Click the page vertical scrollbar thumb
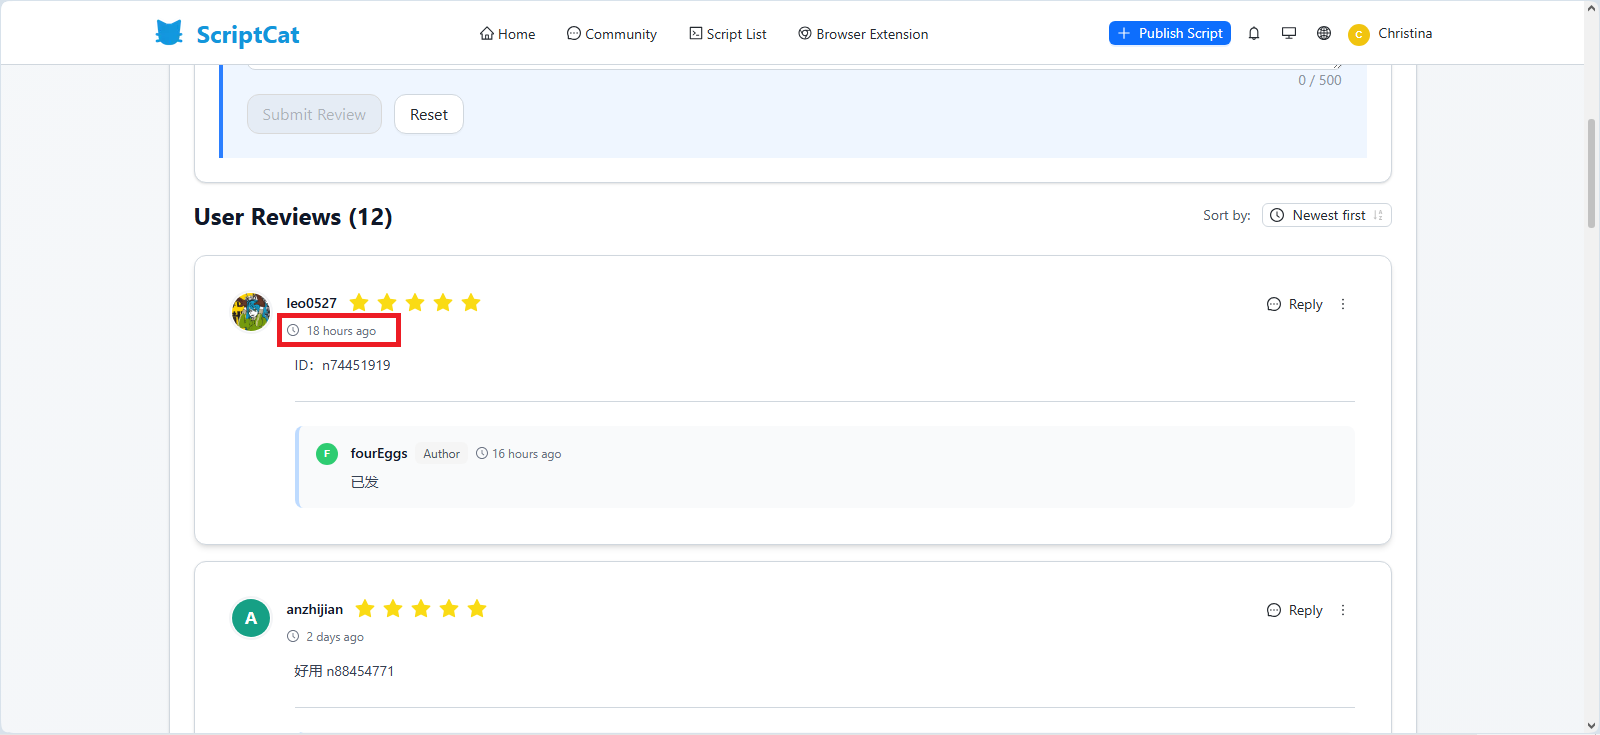Viewport: 1600px width, 735px height. [x=1591, y=173]
